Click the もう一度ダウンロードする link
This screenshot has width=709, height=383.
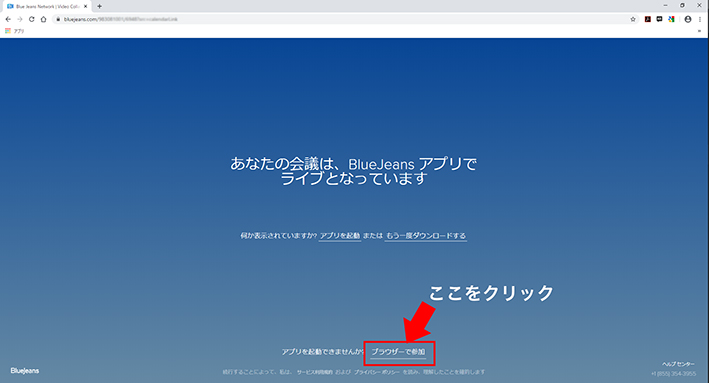coord(425,236)
